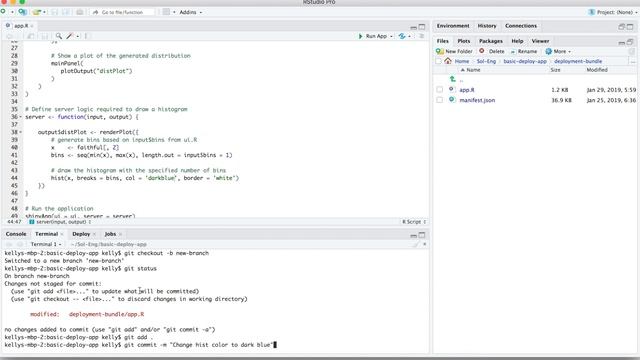Viewport: 640px width, 360px height.
Task: Close the app.R editor tab
Action: point(32,26)
